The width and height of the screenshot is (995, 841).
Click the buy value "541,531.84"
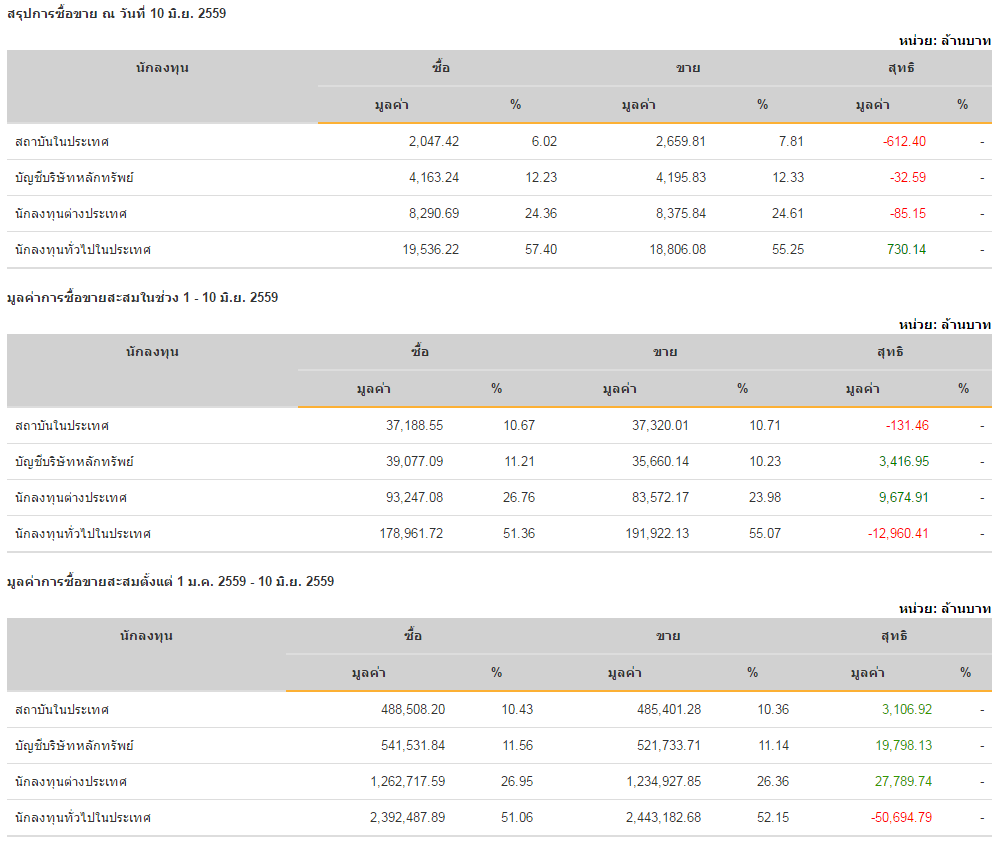(x=413, y=746)
